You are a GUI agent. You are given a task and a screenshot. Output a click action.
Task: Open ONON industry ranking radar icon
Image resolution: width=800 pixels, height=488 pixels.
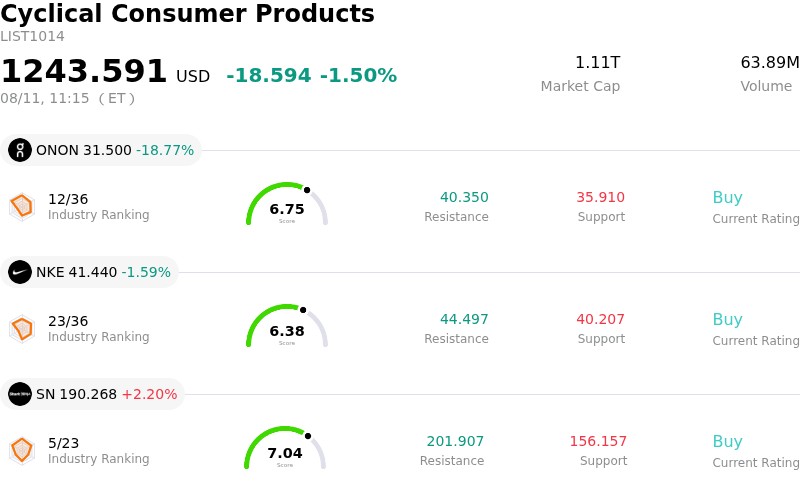22,207
